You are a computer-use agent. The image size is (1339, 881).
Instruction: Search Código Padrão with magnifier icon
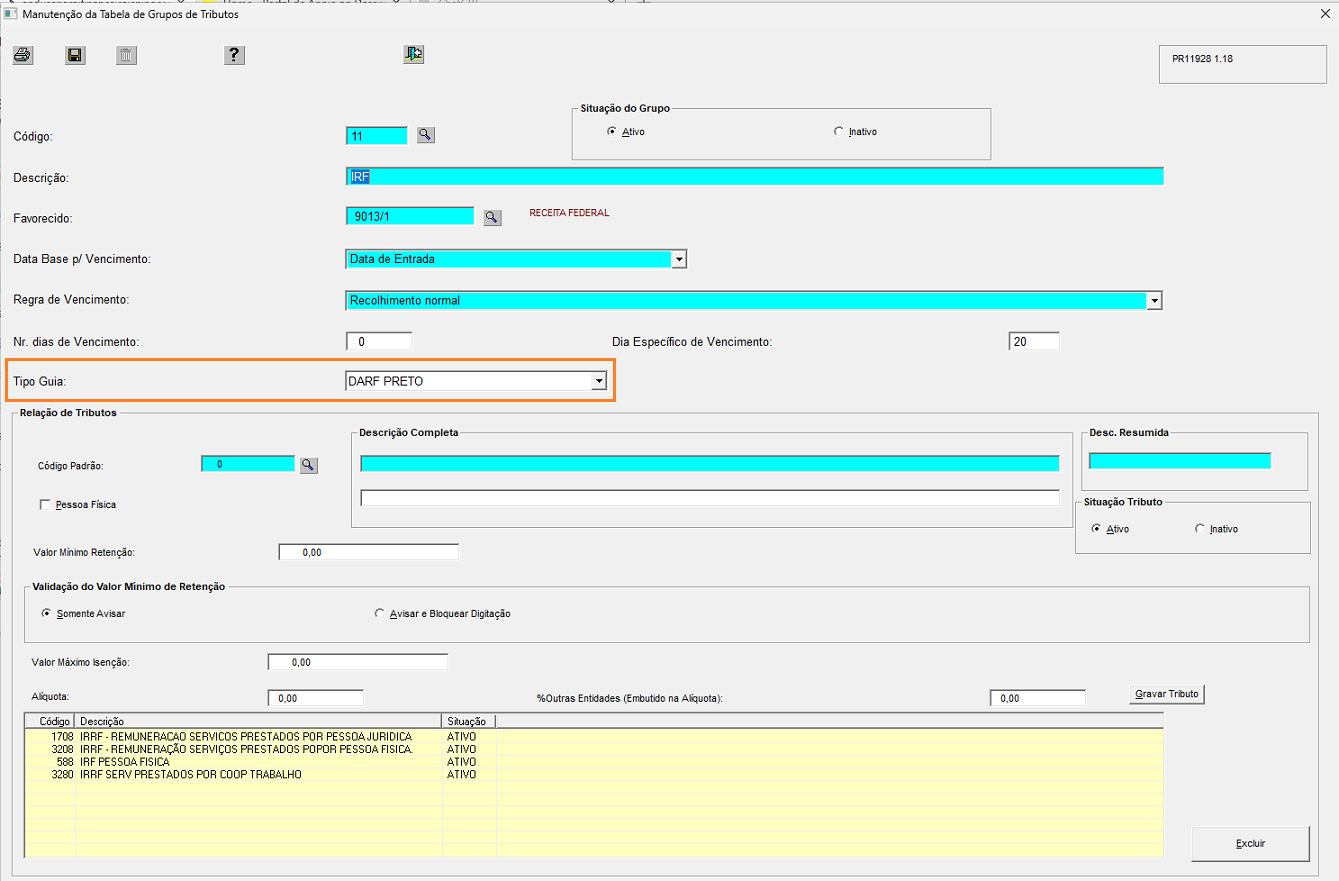tap(309, 465)
